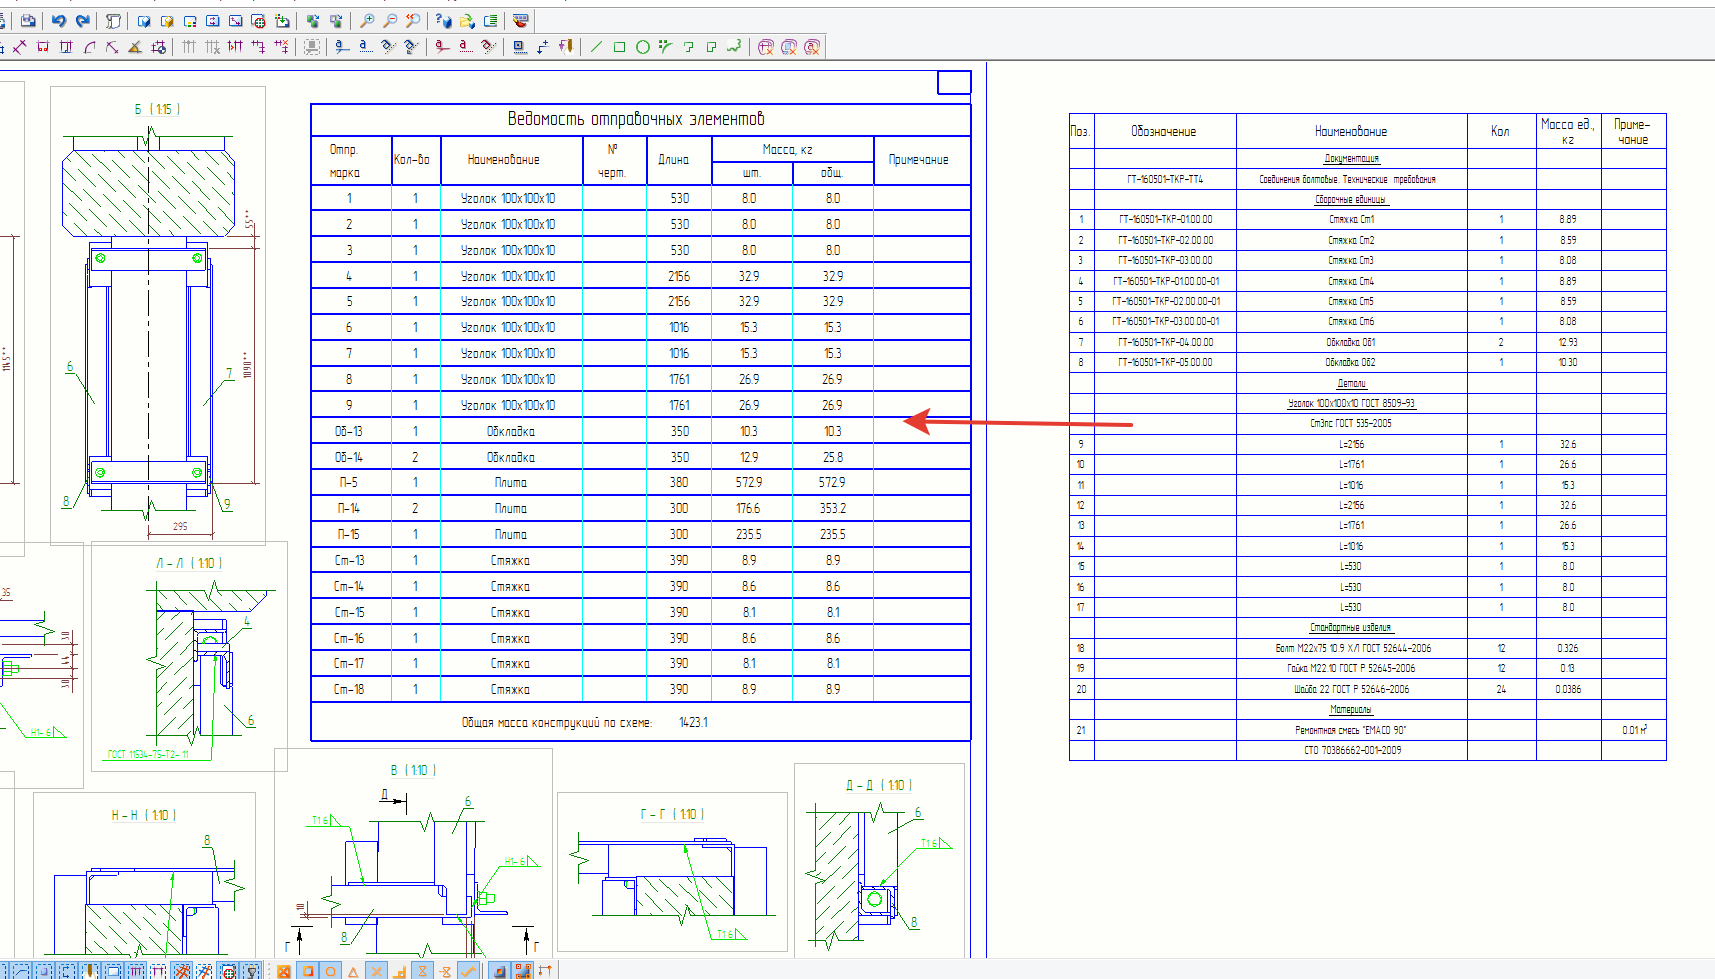Toggle the orange circle snap mode

(x=330, y=971)
